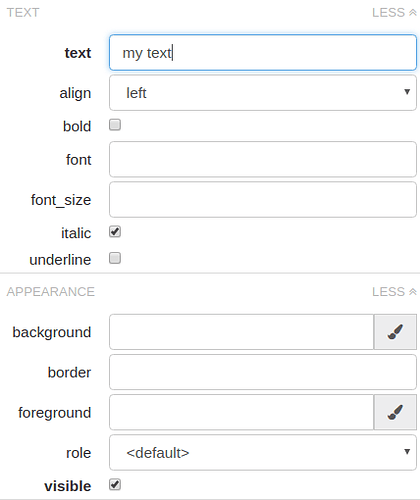Click into the font input field
The height and width of the screenshot is (500, 420).
pyautogui.click(x=263, y=159)
